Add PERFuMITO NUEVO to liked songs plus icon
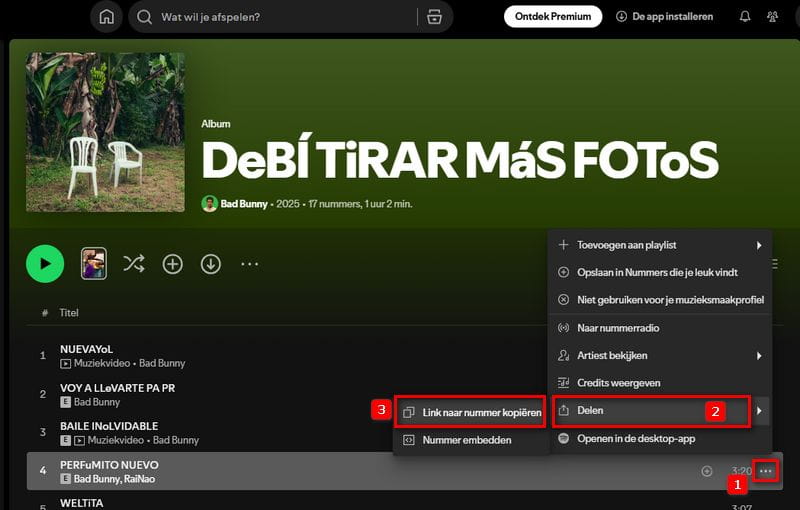 pyautogui.click(x=707, y=471)
